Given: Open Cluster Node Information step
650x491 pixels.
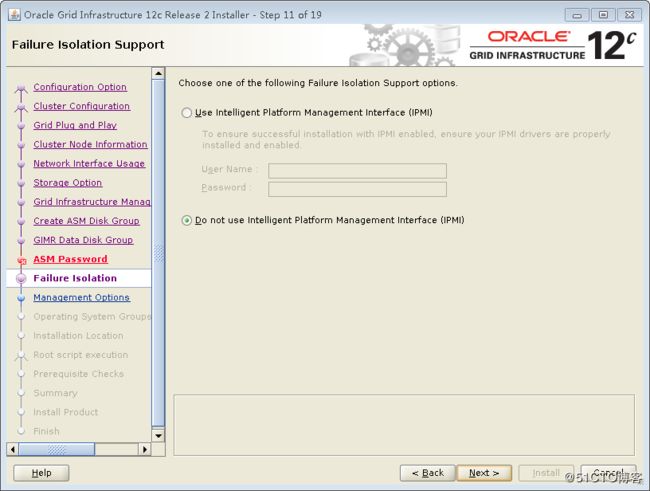Looking at the screenshot, I should point(90,144).
